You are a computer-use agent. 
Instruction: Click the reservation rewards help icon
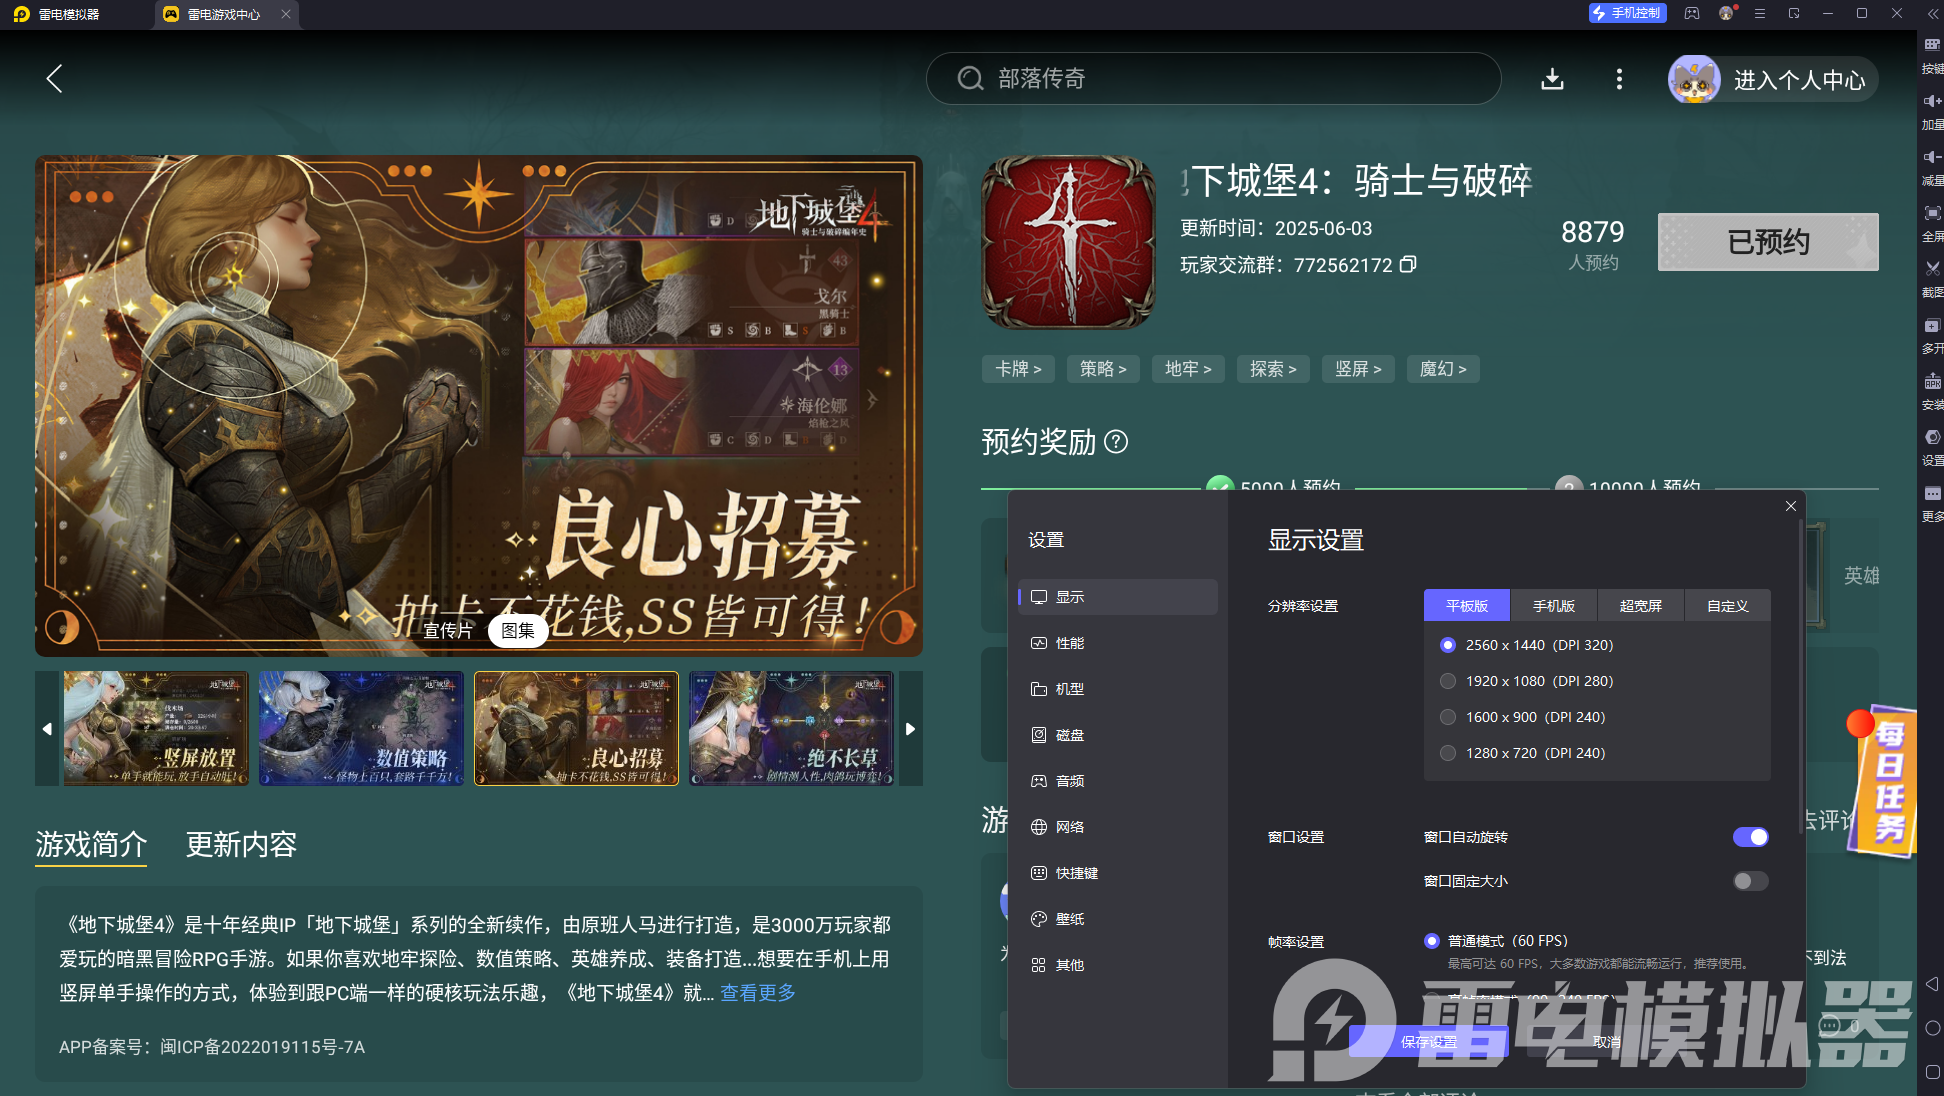click(1116, 442)
